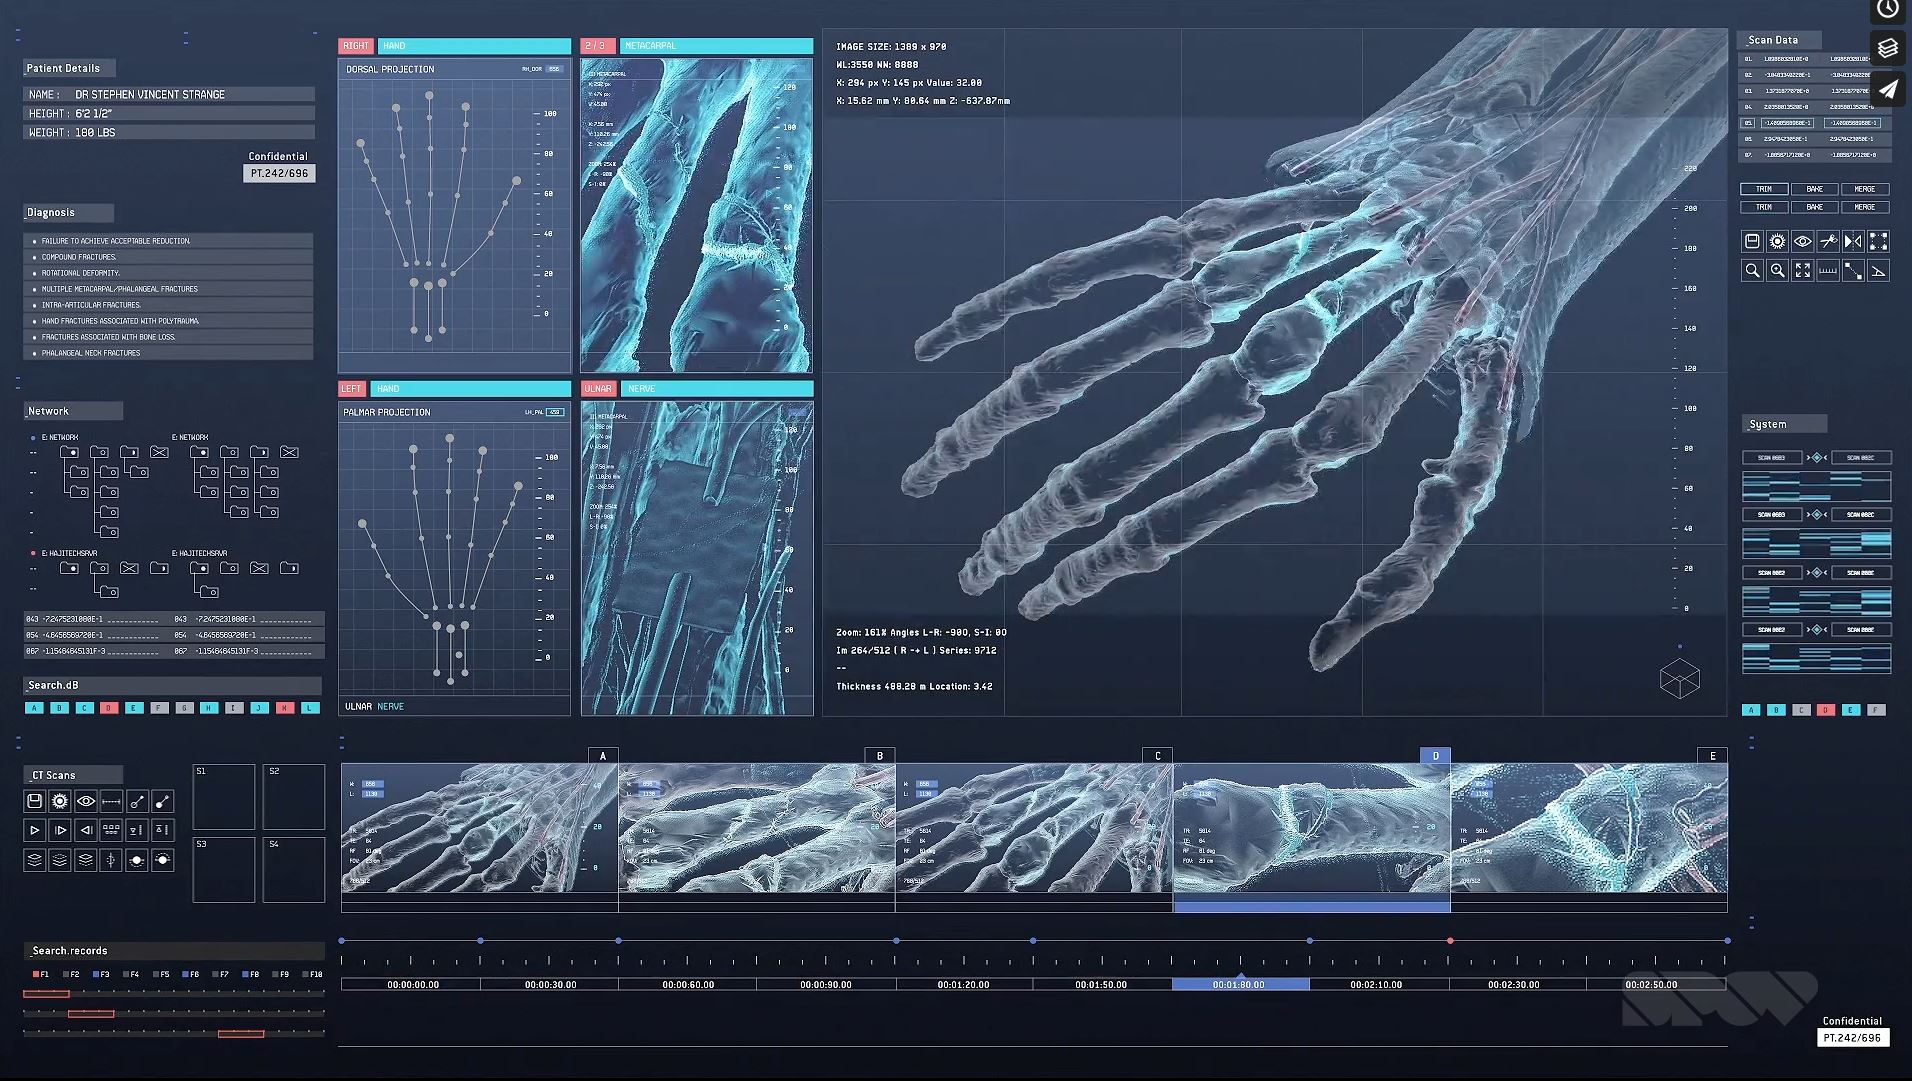Click the paper plane send icon
1912x1081 pixels.
coord(1887,90)
